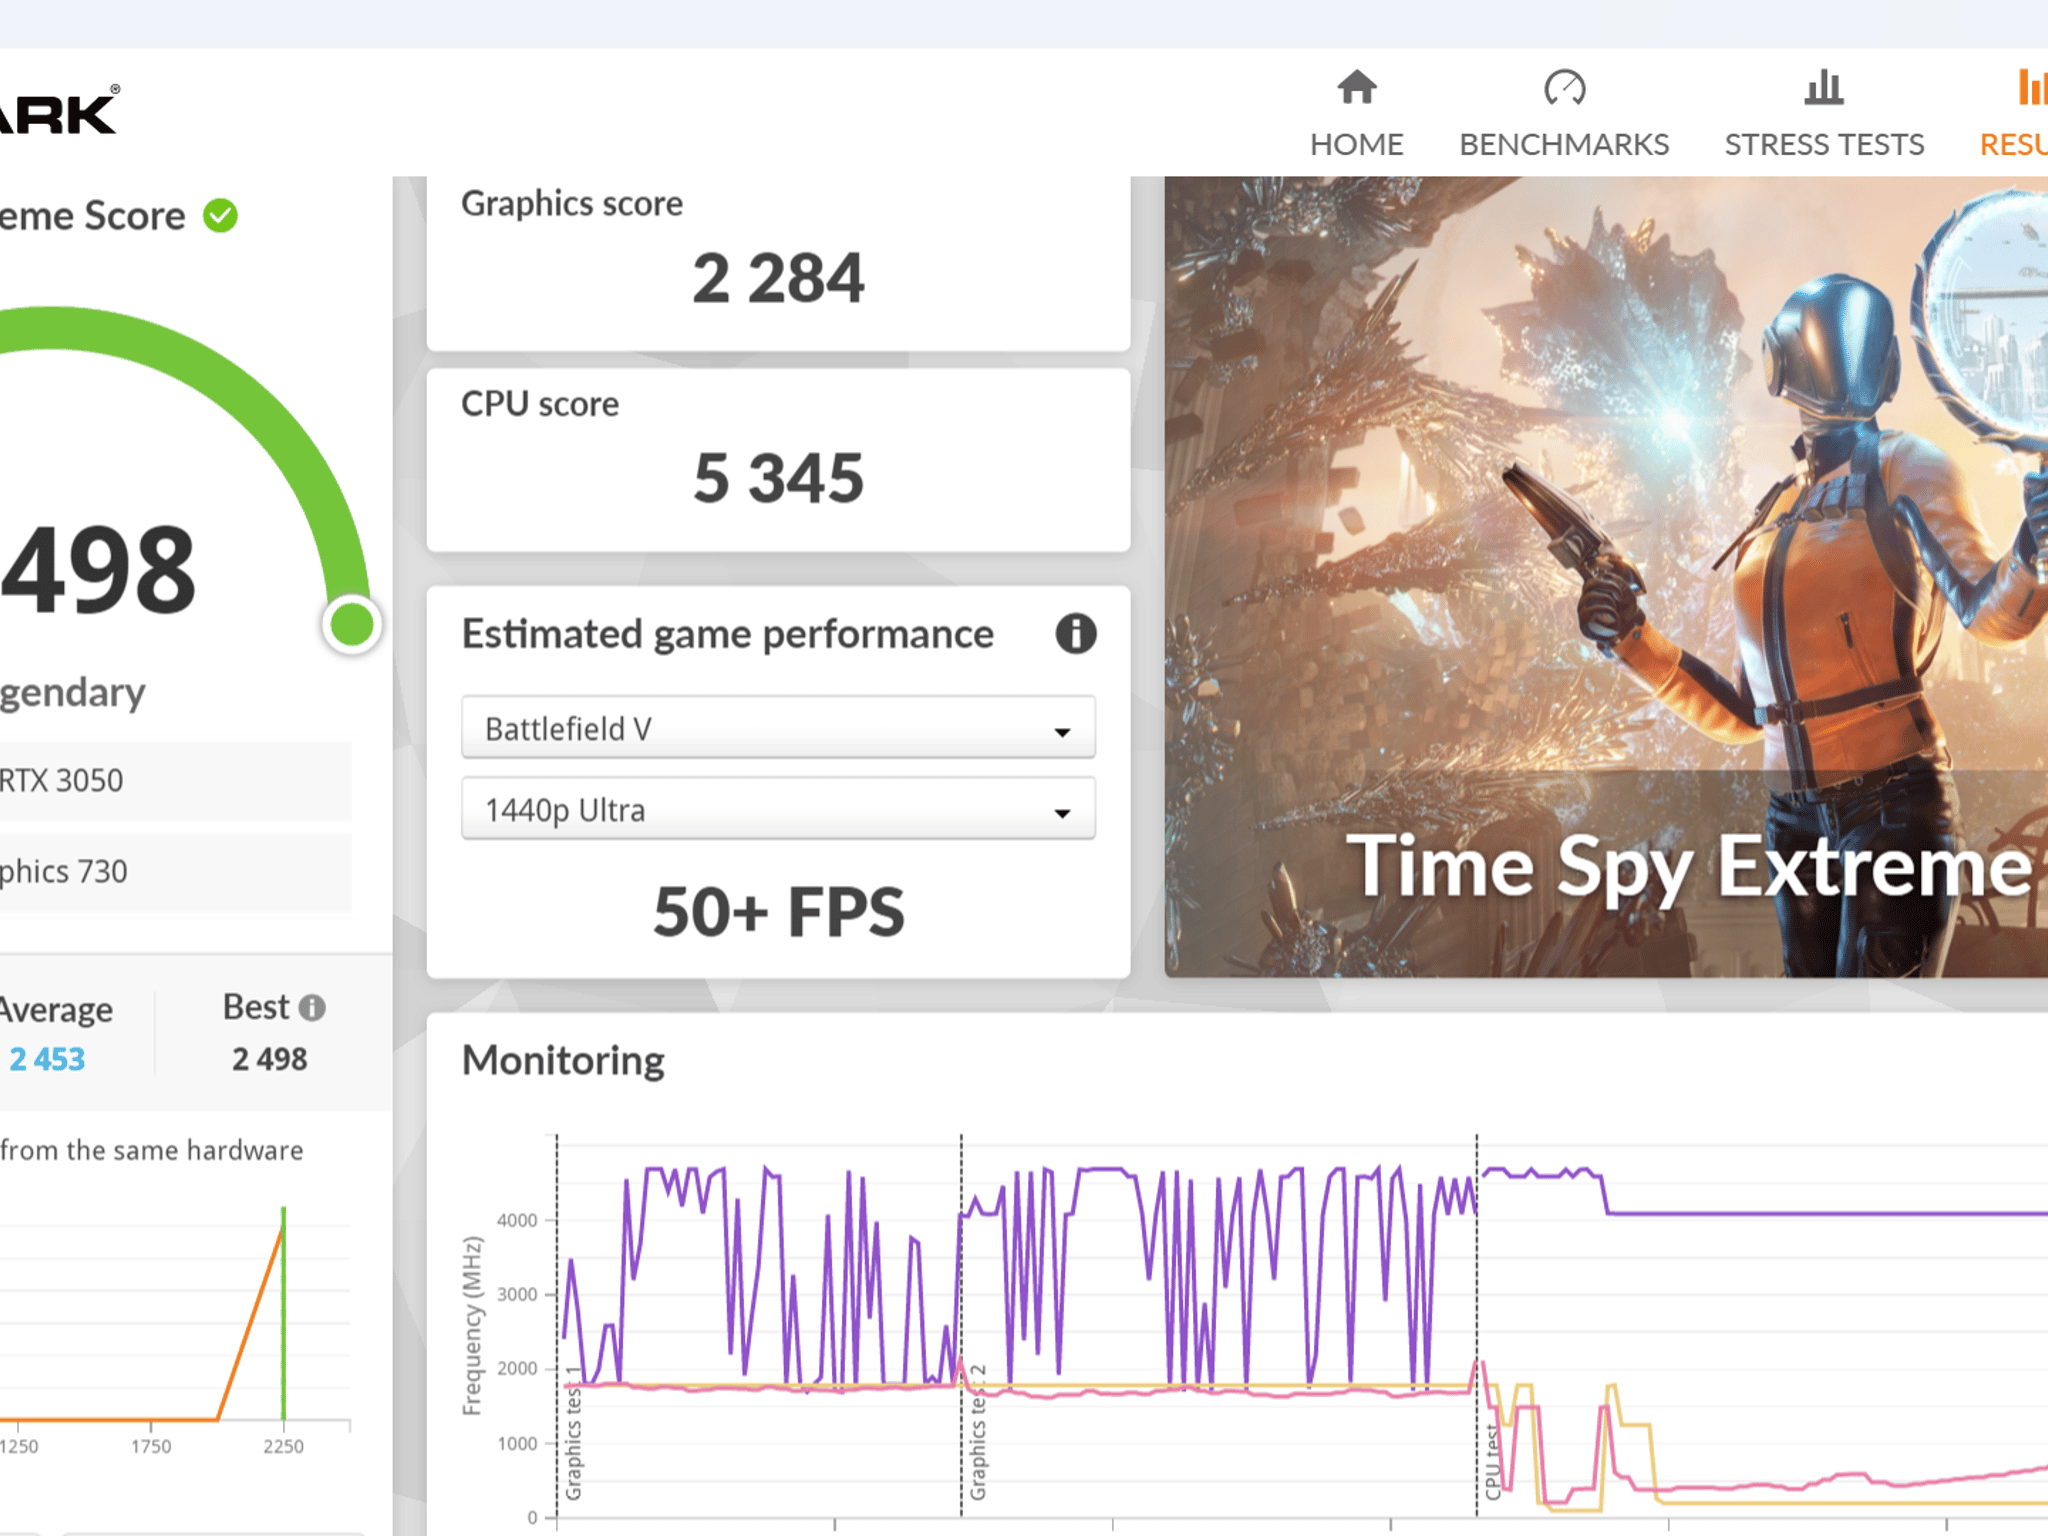
Task: Click the Best score 2 498
Action: [270, 1059]
